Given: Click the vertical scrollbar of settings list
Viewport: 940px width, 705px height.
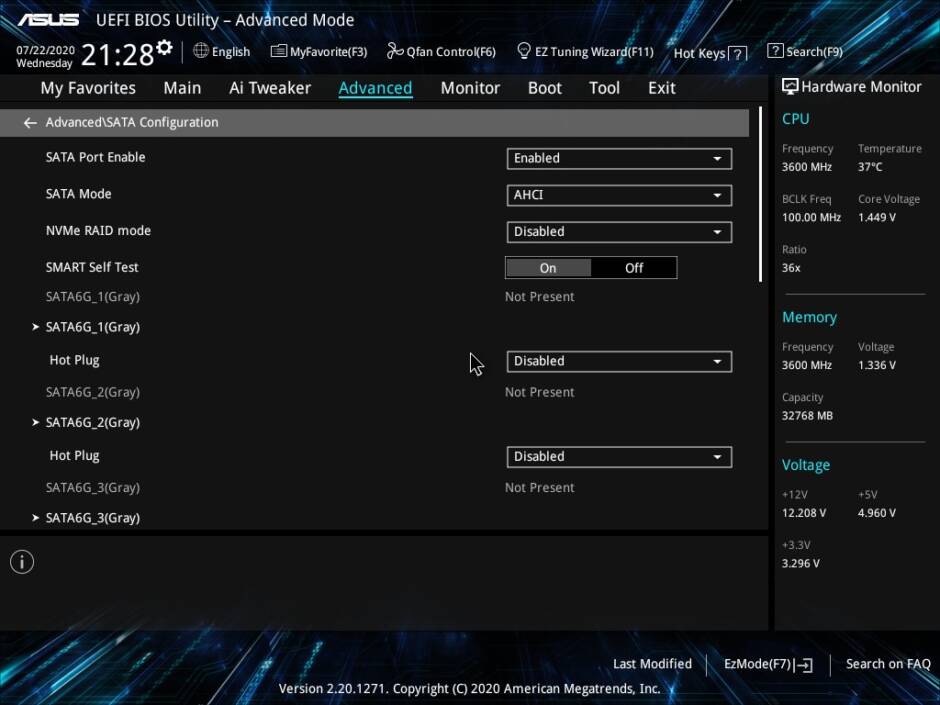Looking at the screenshot, I should coord(760,195).
